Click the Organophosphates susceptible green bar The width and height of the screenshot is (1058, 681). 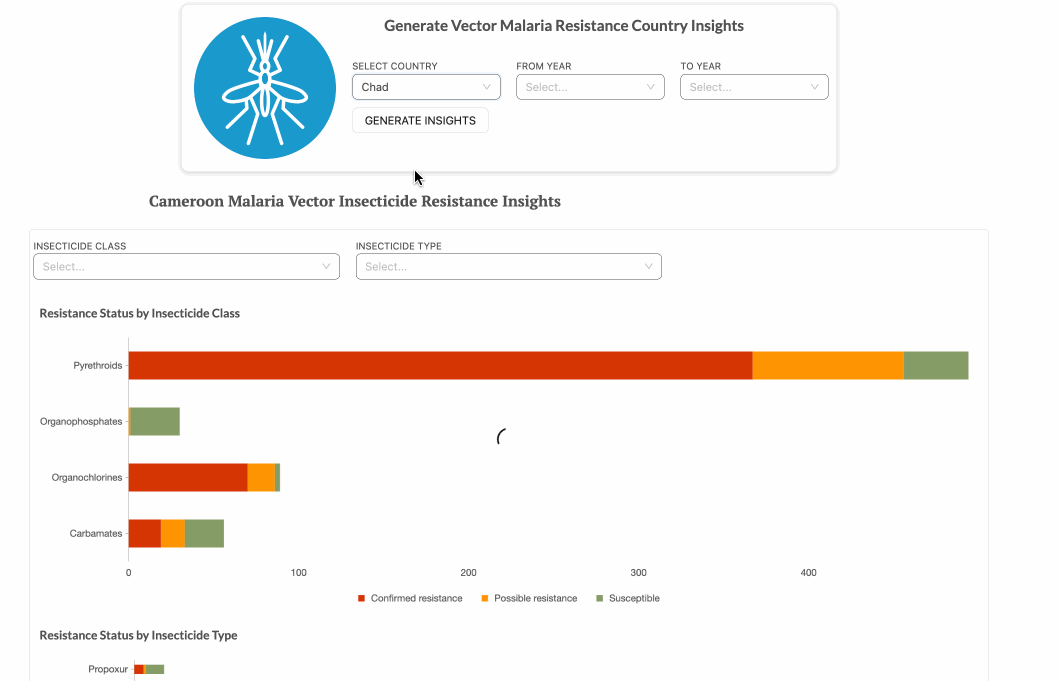[x=155, y=421]
